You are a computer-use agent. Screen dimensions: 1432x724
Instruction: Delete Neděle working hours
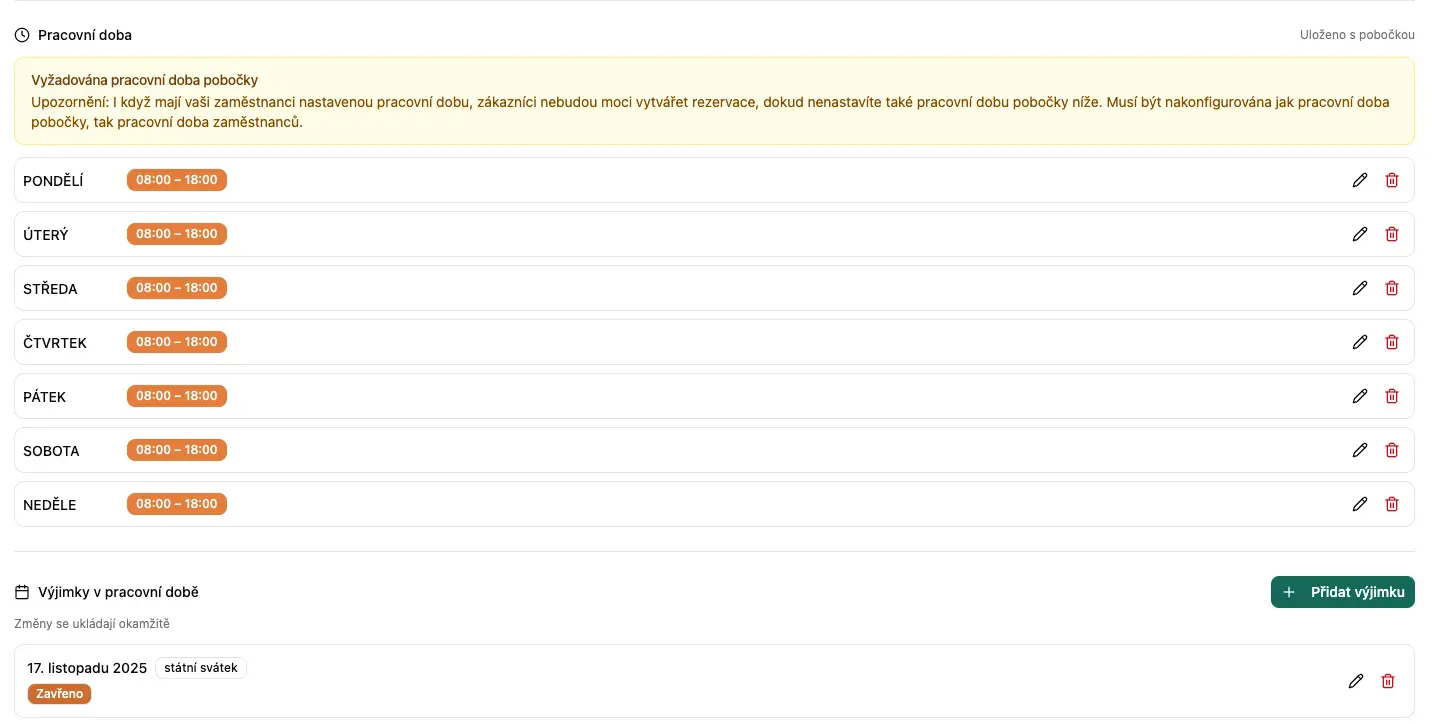[1391, 504]
